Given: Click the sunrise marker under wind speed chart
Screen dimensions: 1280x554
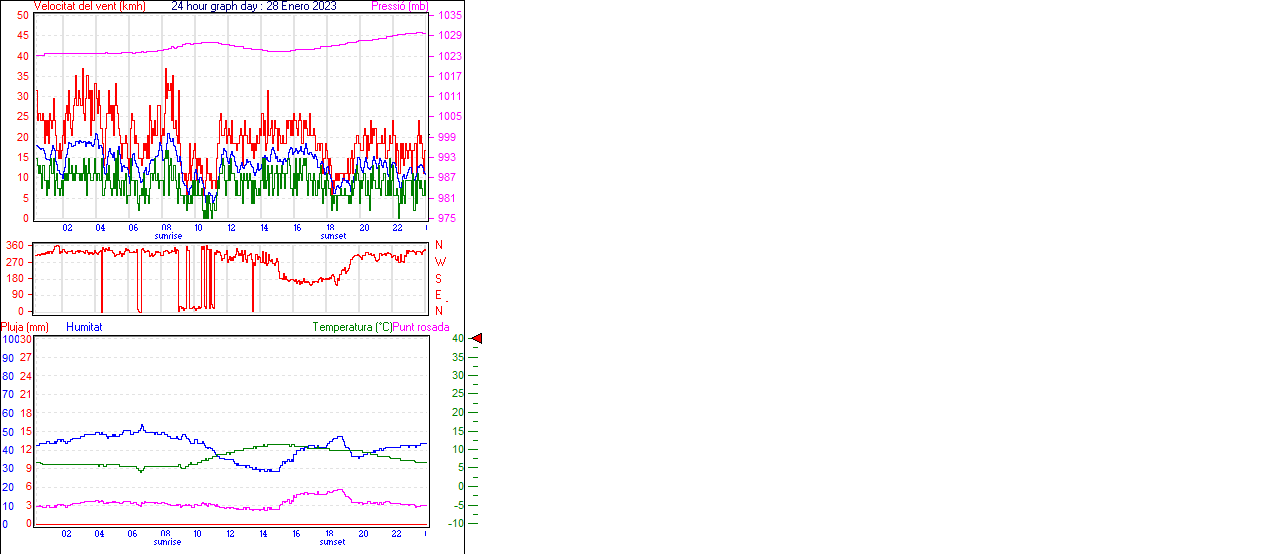Looking at the screenshot, I should pos(168,236).
